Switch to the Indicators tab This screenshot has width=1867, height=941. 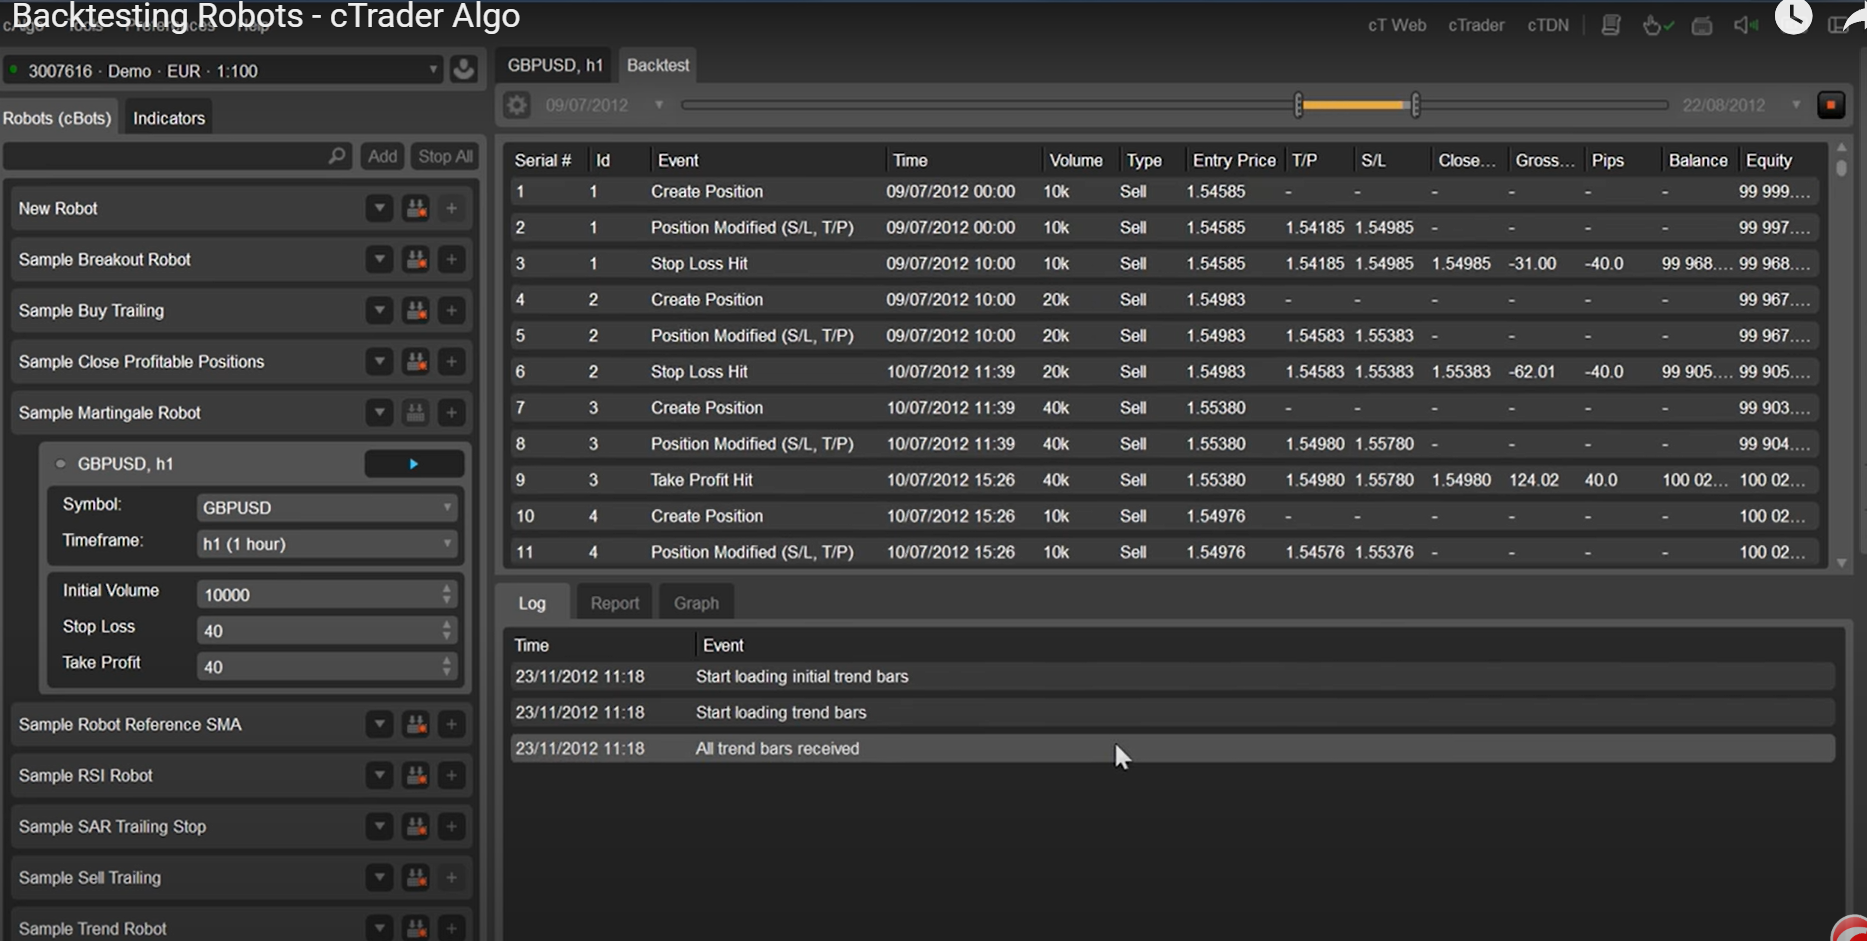pos(169,118)
